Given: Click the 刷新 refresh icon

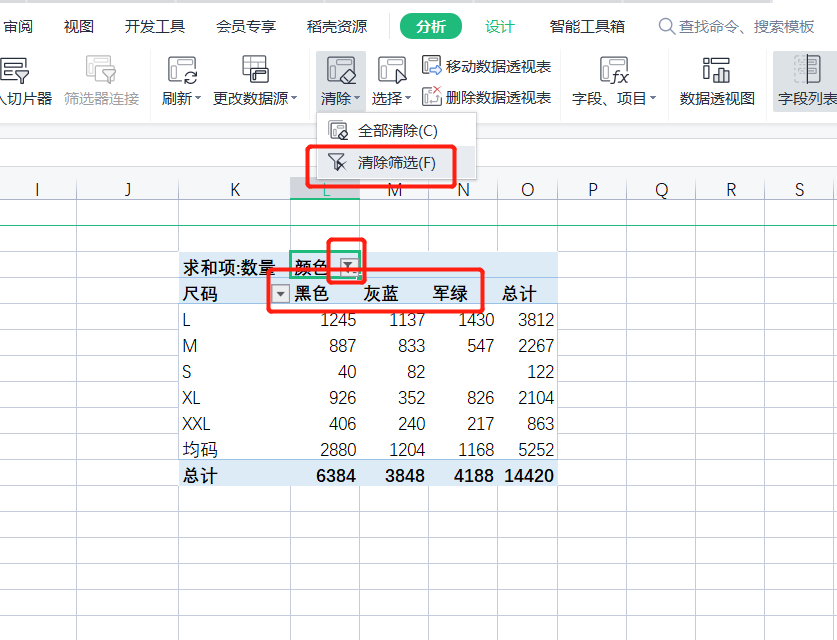Looking at the screenshot, I should click(182, 70).
